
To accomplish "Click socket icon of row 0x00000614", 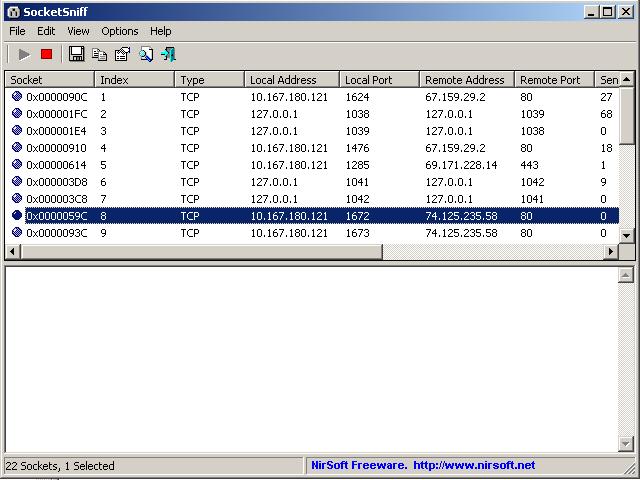I will (x=17, y=164).
